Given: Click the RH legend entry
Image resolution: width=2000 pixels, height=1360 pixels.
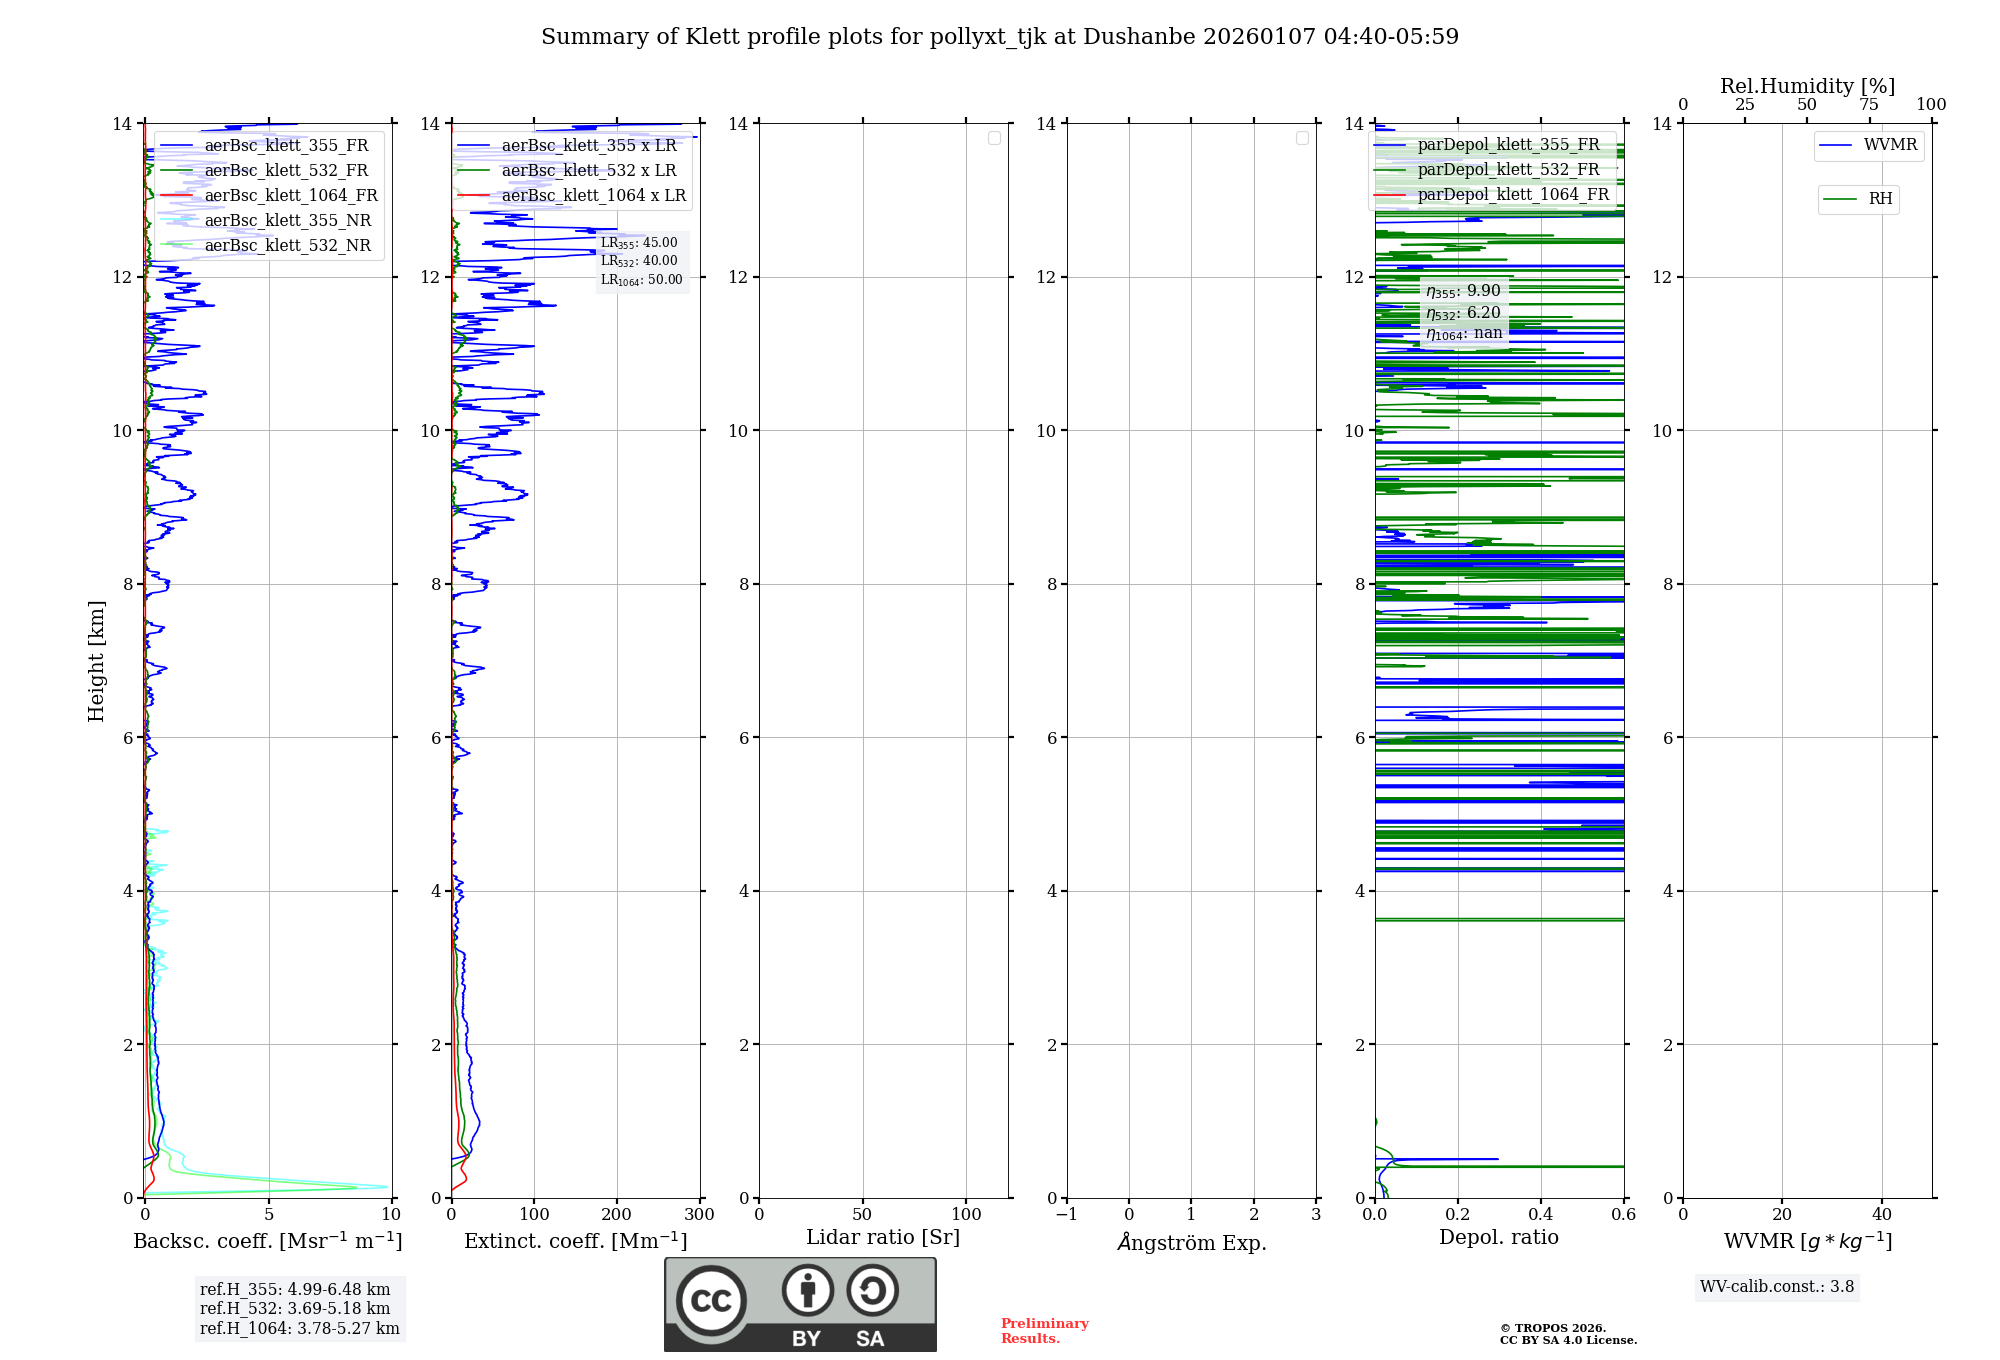Looking at the screenshot, I should (x=1879, y=199).
